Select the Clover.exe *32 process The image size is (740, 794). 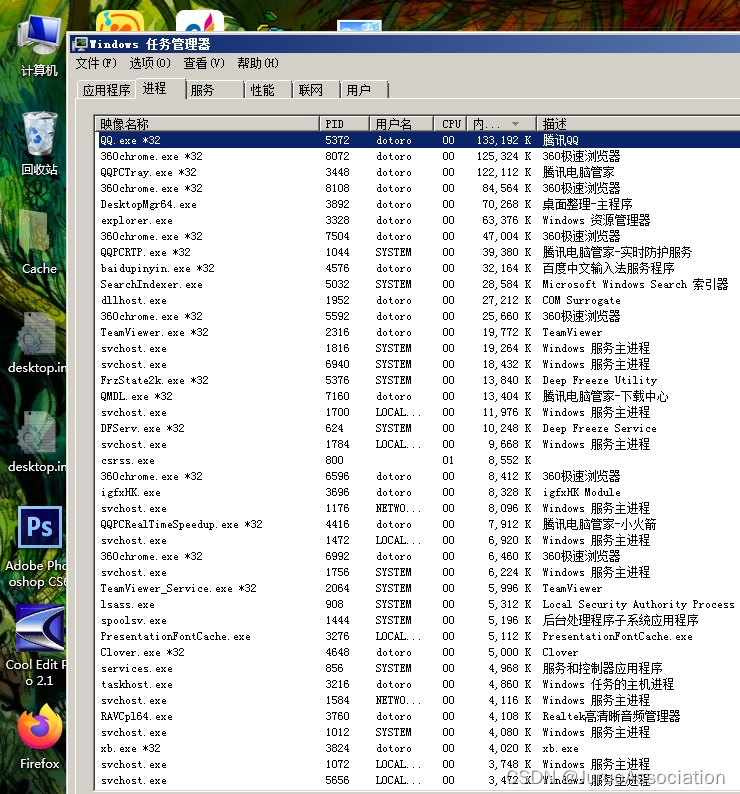point(418,652)
